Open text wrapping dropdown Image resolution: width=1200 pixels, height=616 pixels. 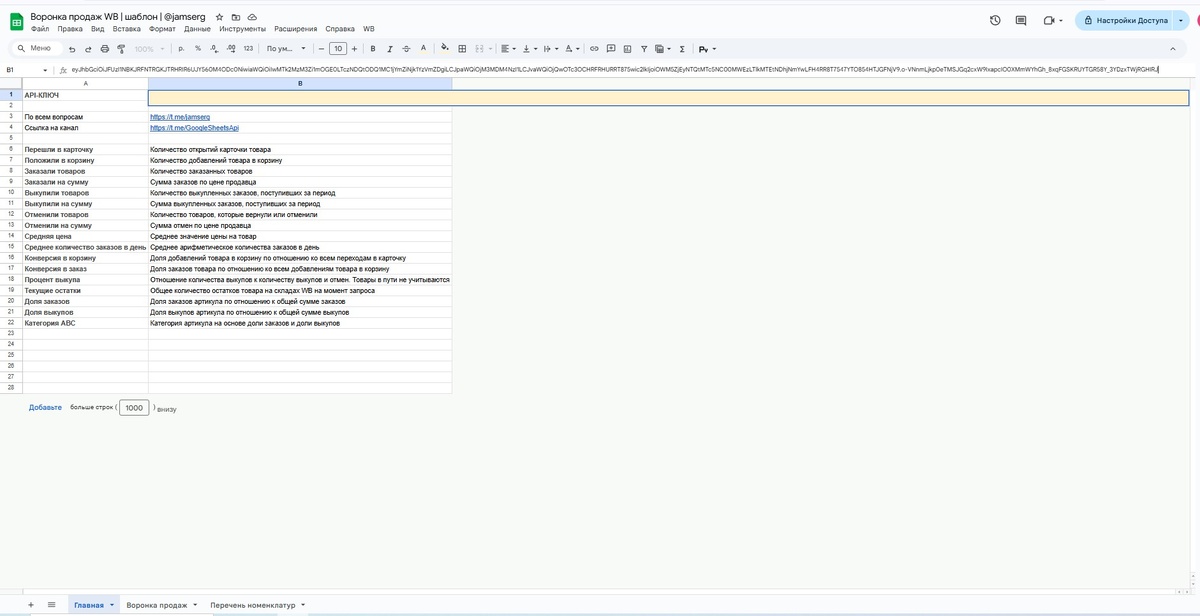551,48
